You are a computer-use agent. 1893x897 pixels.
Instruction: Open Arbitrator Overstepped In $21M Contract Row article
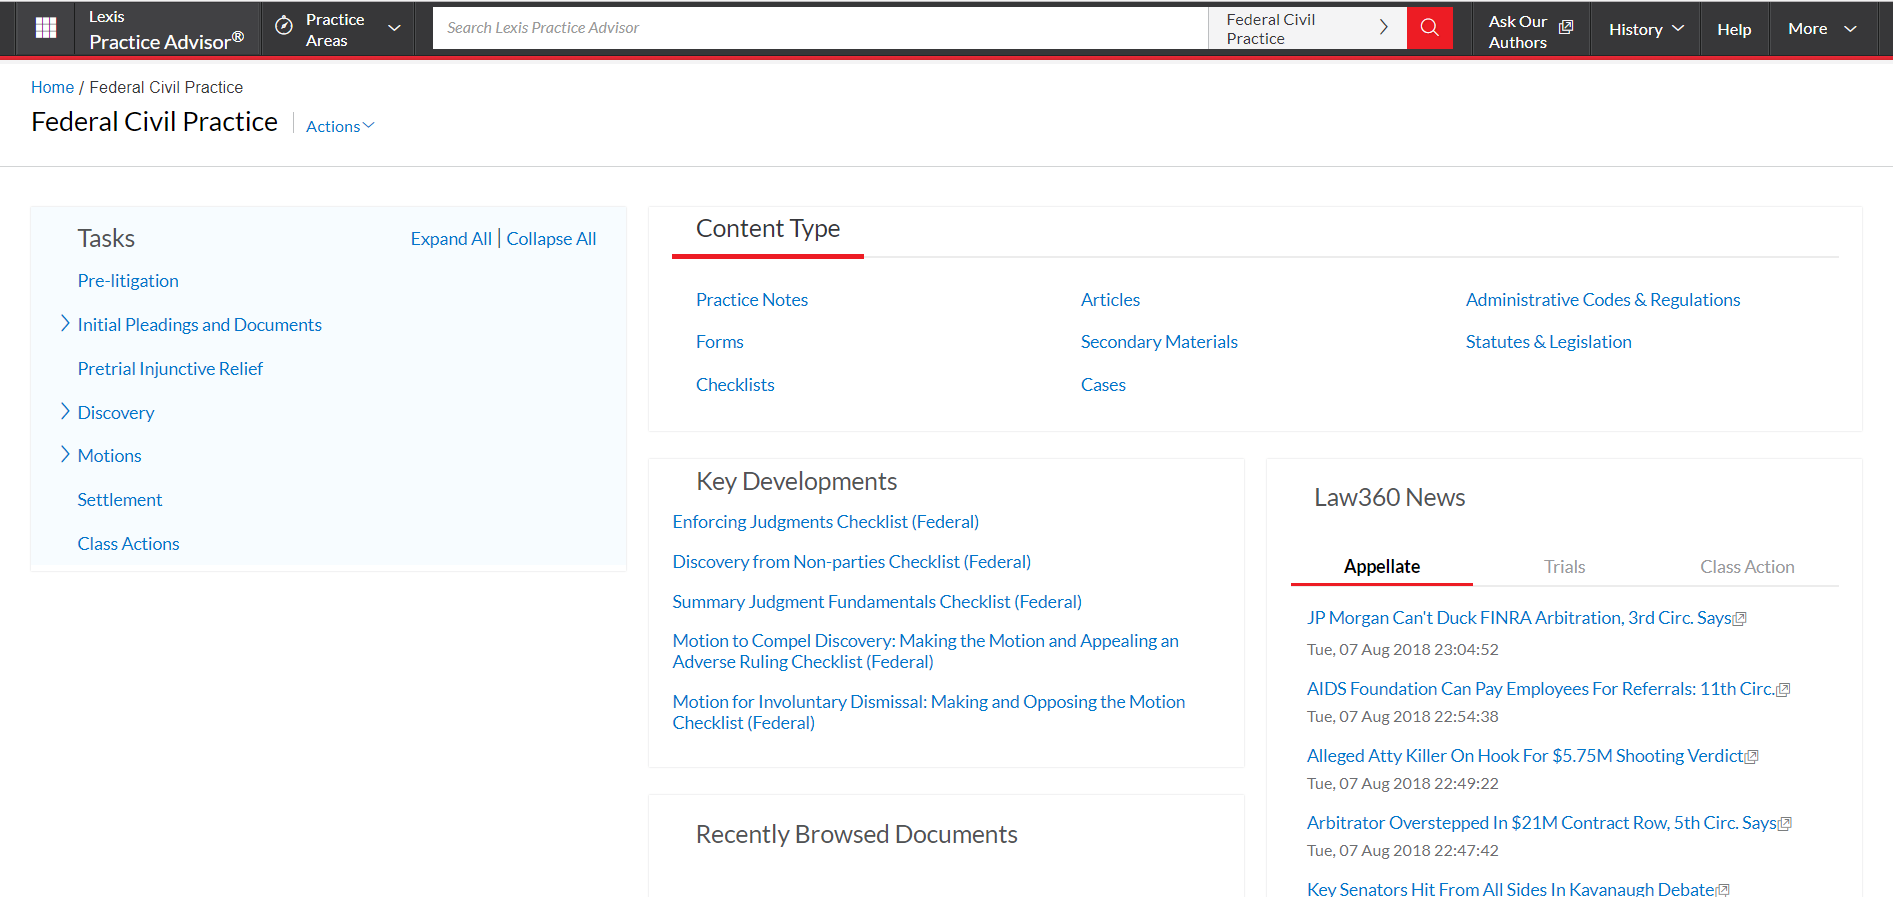(1541, 823)
